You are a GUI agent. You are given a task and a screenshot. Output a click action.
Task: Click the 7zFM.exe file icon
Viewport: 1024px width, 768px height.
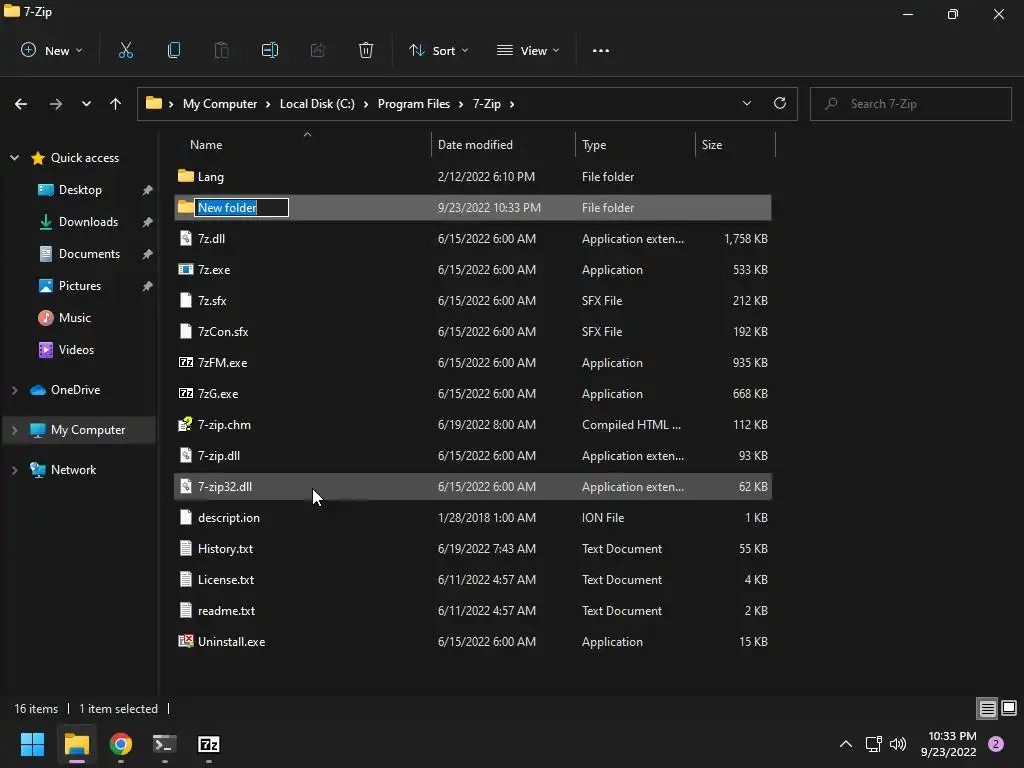coord(185,362)
